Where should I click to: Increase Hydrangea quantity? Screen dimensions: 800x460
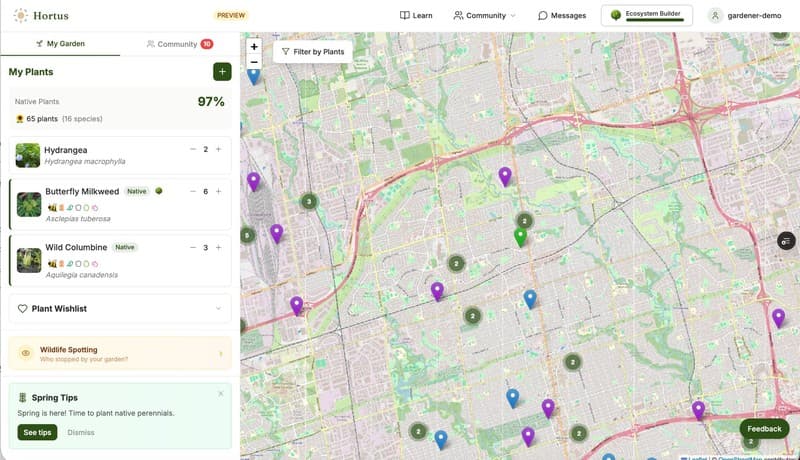(218, 149)
